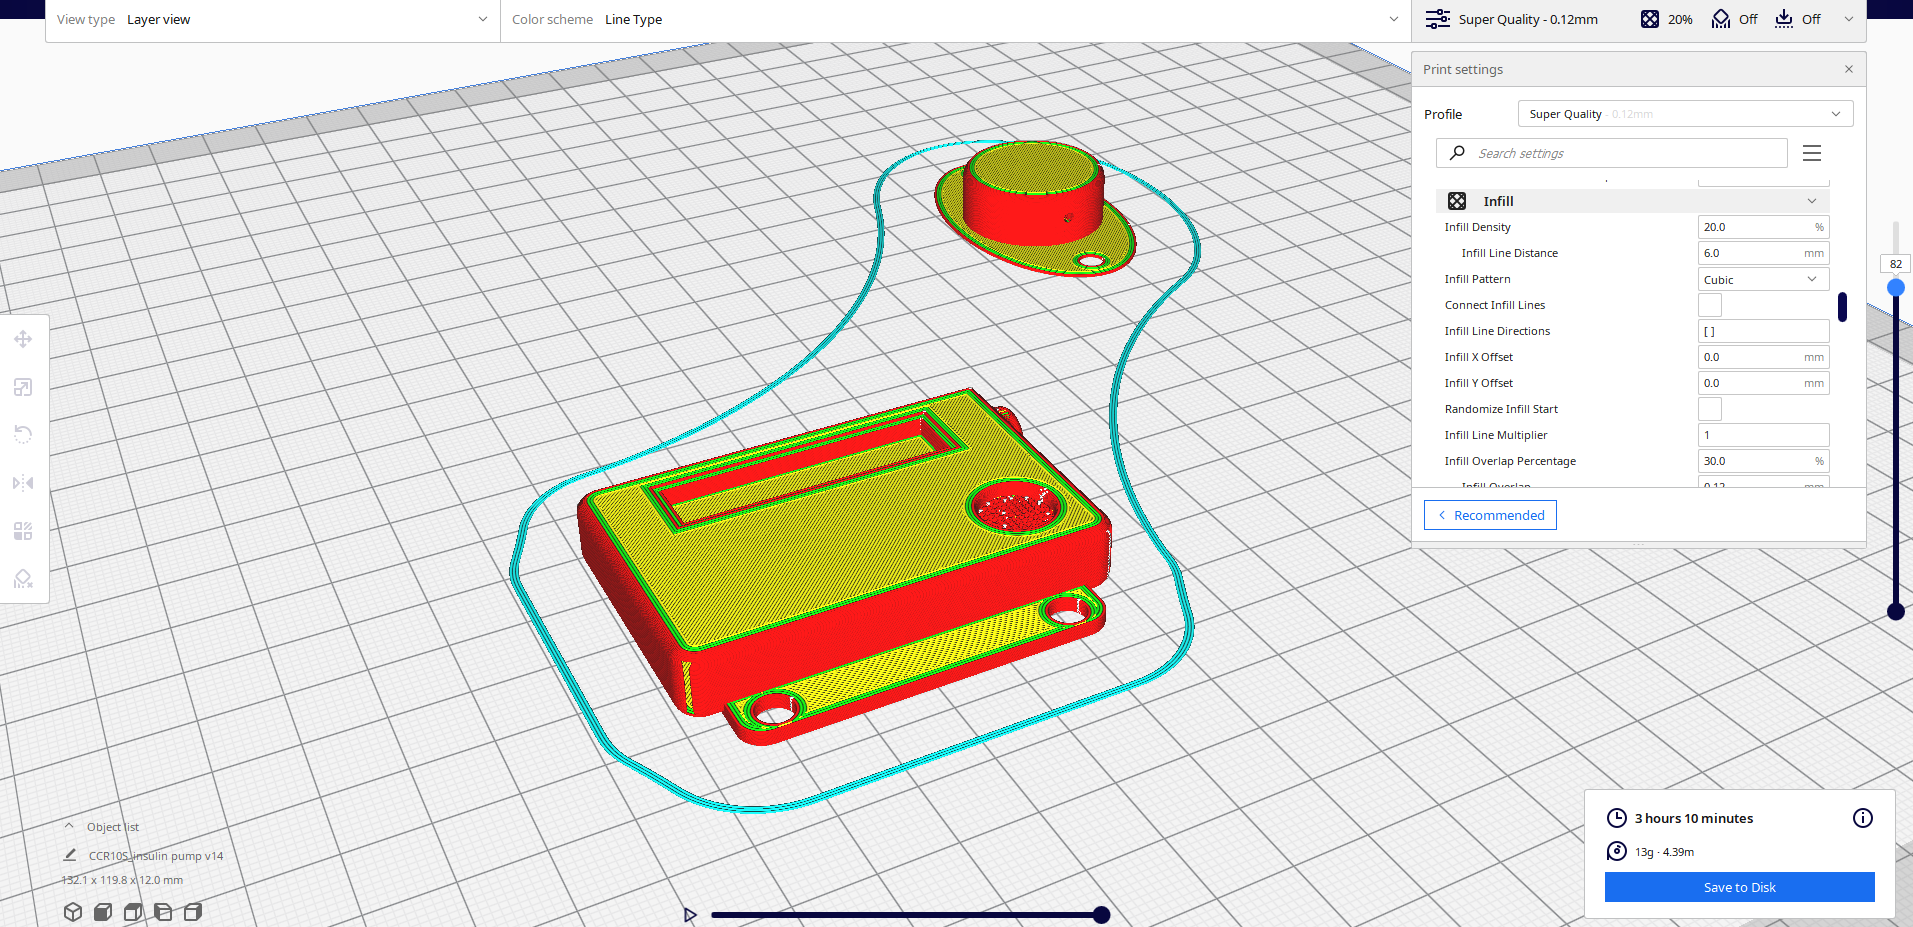Show print time details info icon

click(1863, 818)
